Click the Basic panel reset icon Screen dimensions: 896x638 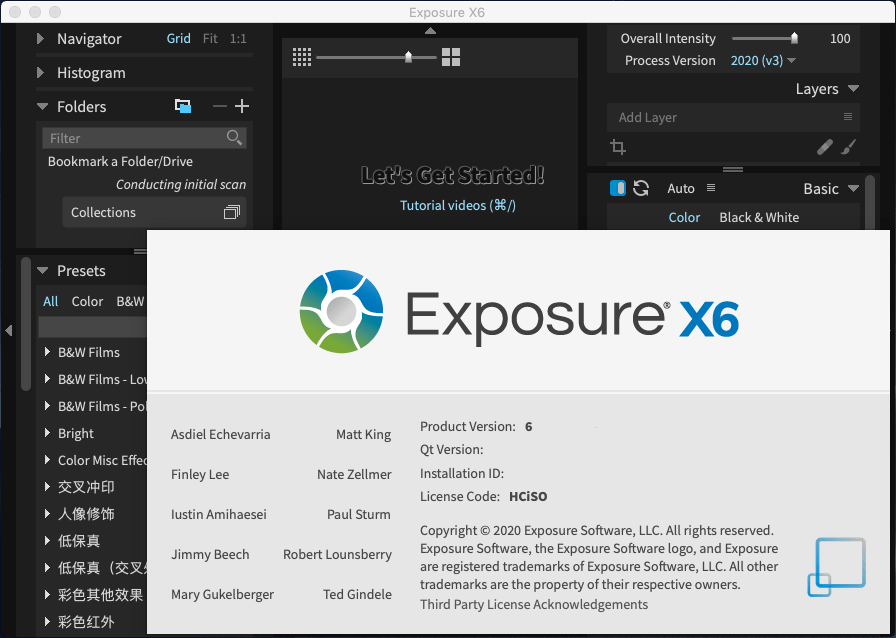[641, 188]
